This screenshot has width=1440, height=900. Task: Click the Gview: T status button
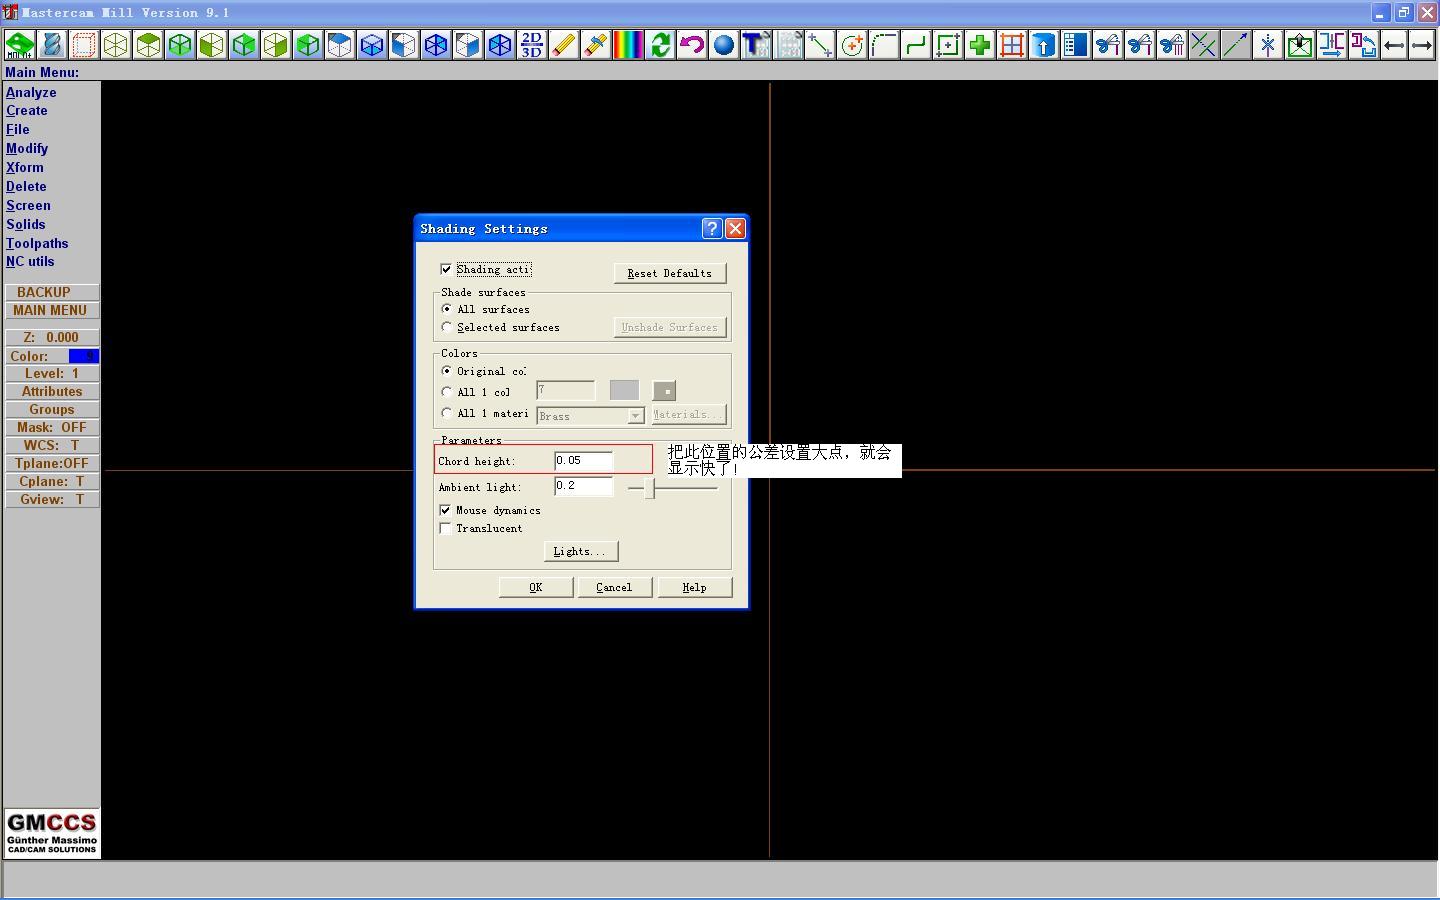click(52, 499)
